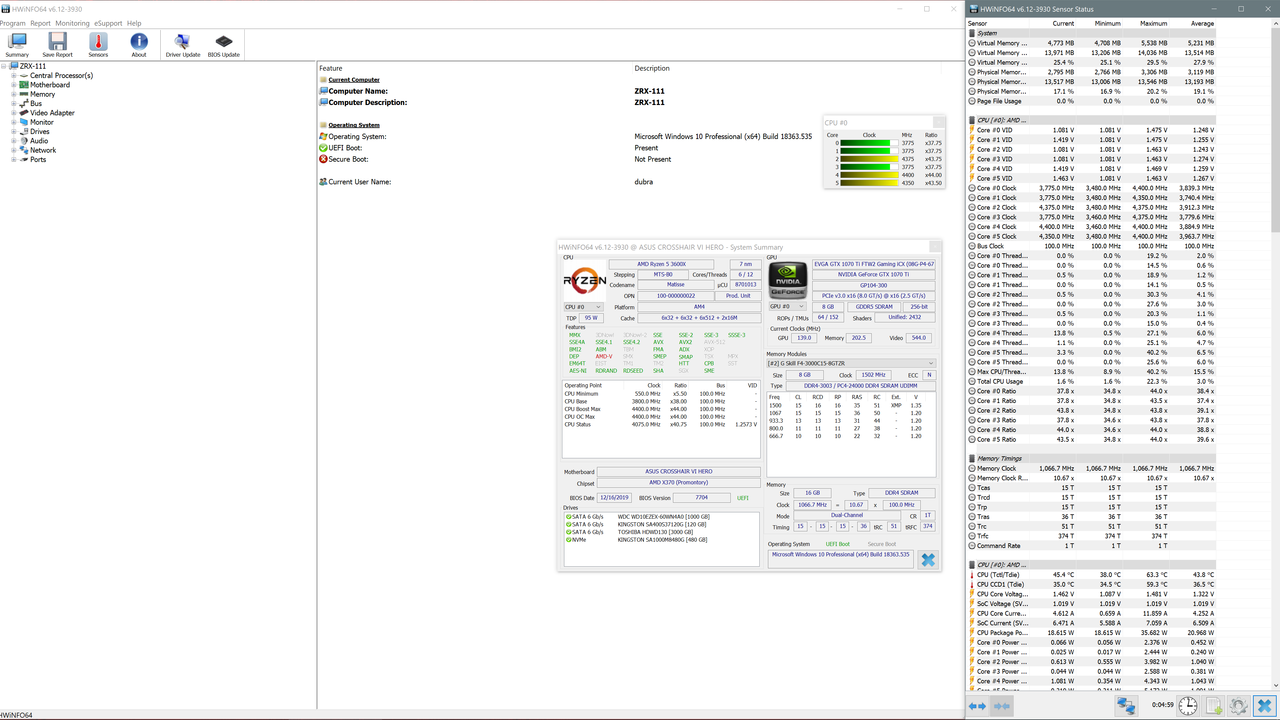The width and height of the screenshot is (1280, 720).
Task: Open the eSupport menu
Action: pos(108,23)
